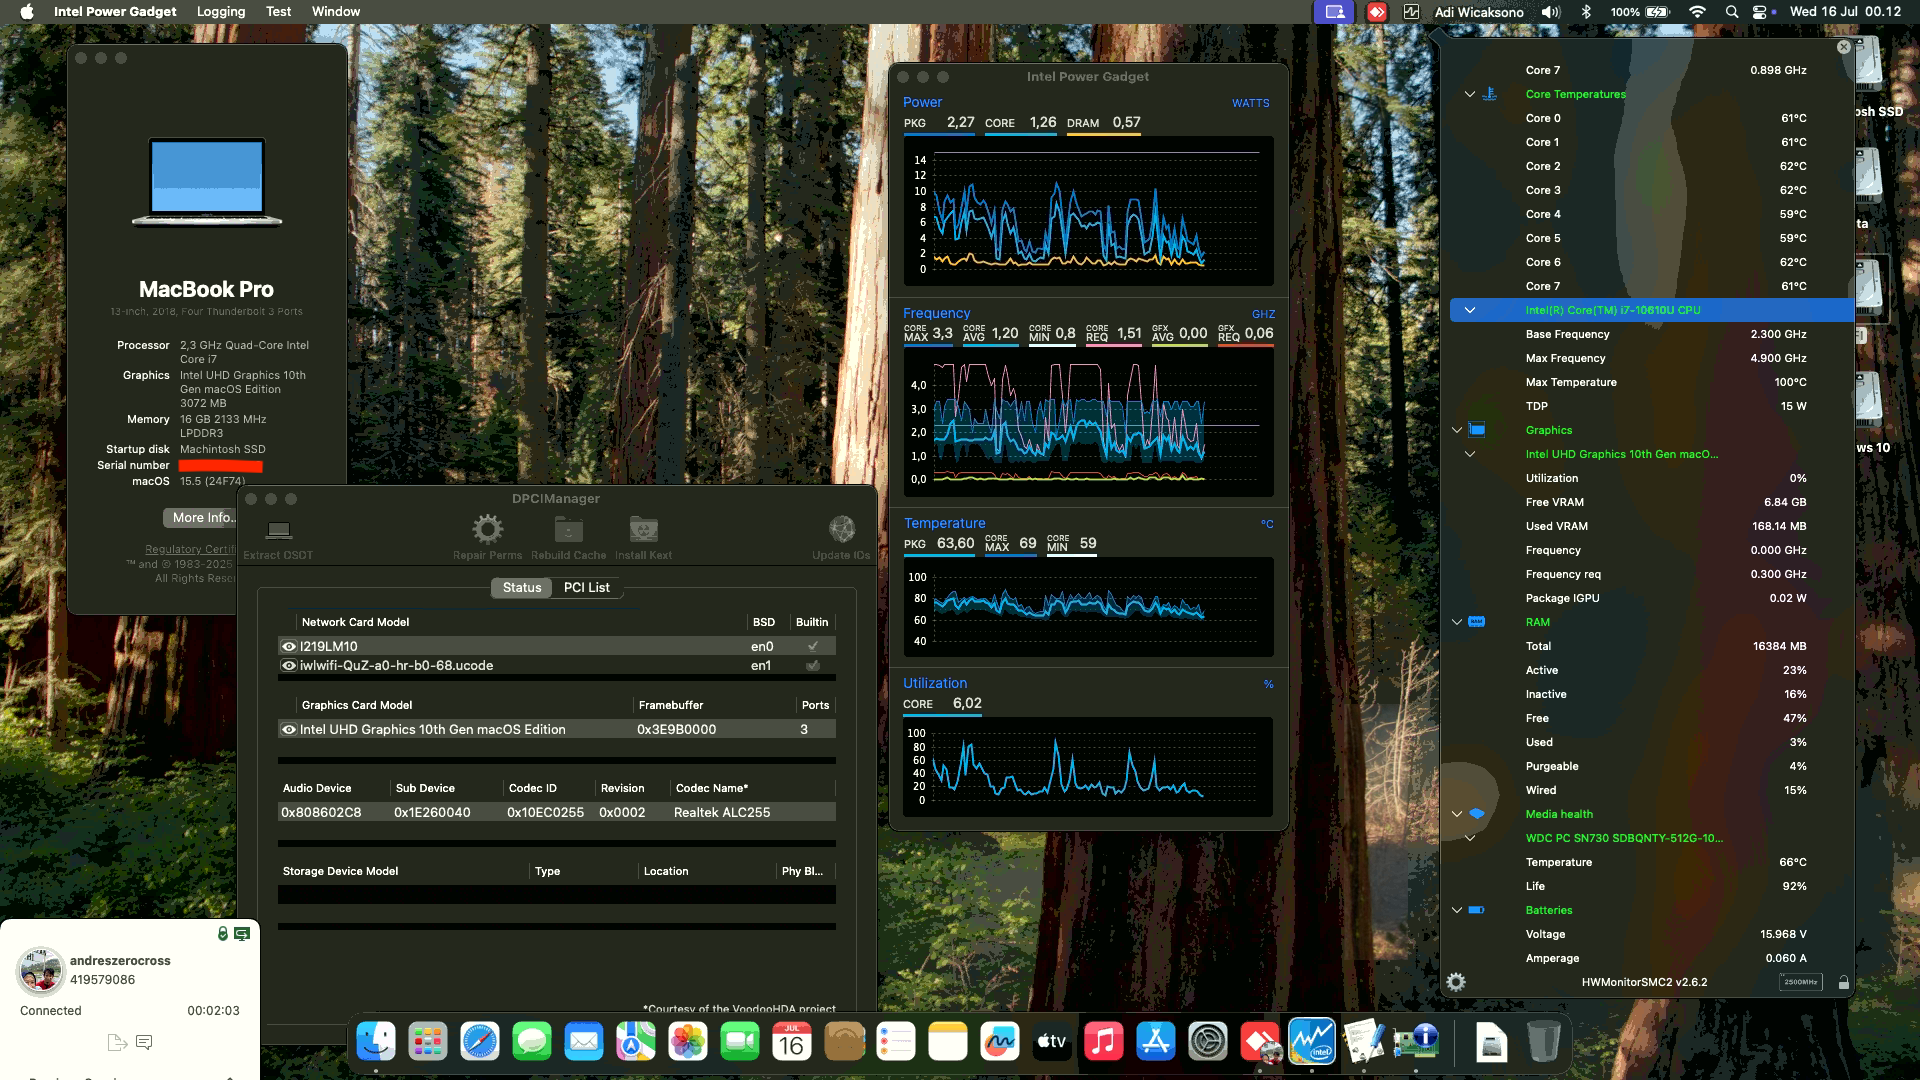This screenshot has height=1080, width=1920.
Task: Adjust the 2500MHz frequency control
Action: coord(1800,982)
